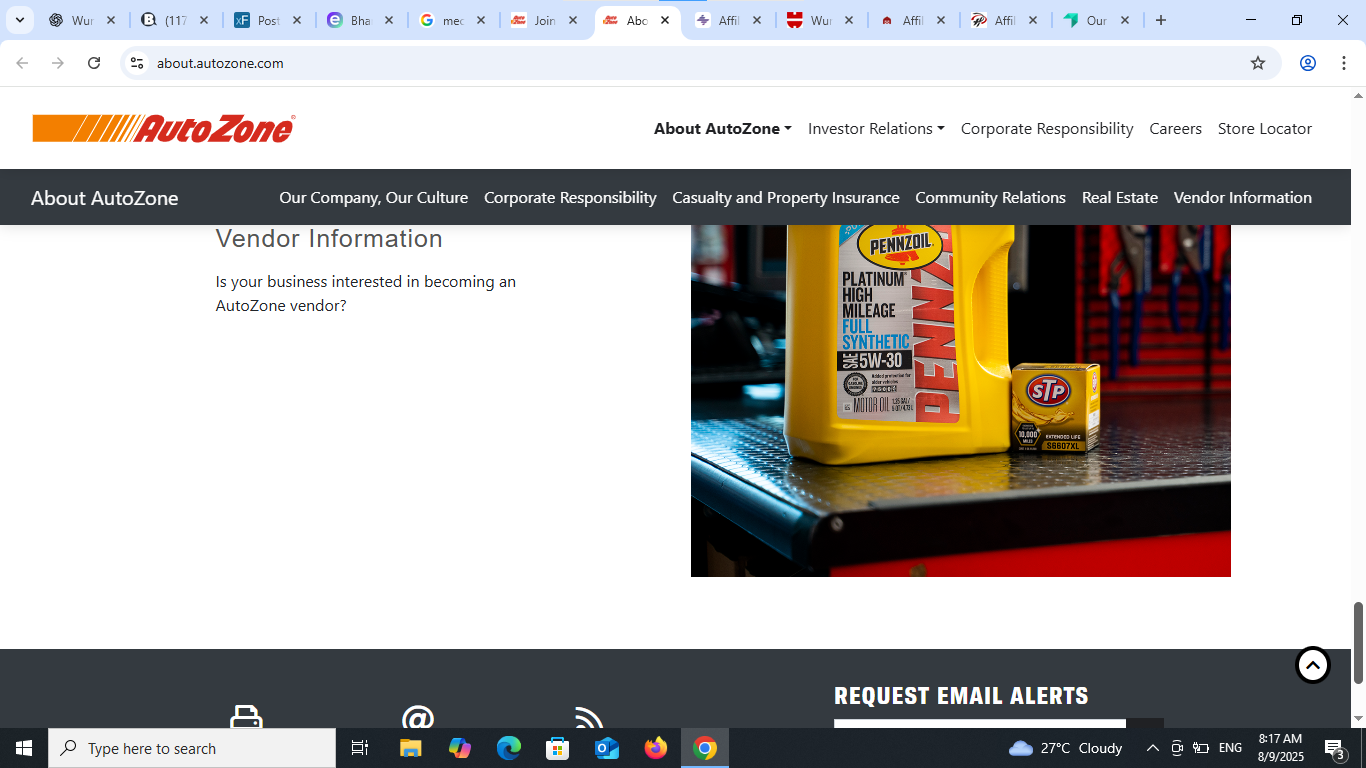The height and width of the screenshot is (768, 1366).
Task: Open the Chrome profile icon
Action: pyautogui.click(x=1307, y=63)
